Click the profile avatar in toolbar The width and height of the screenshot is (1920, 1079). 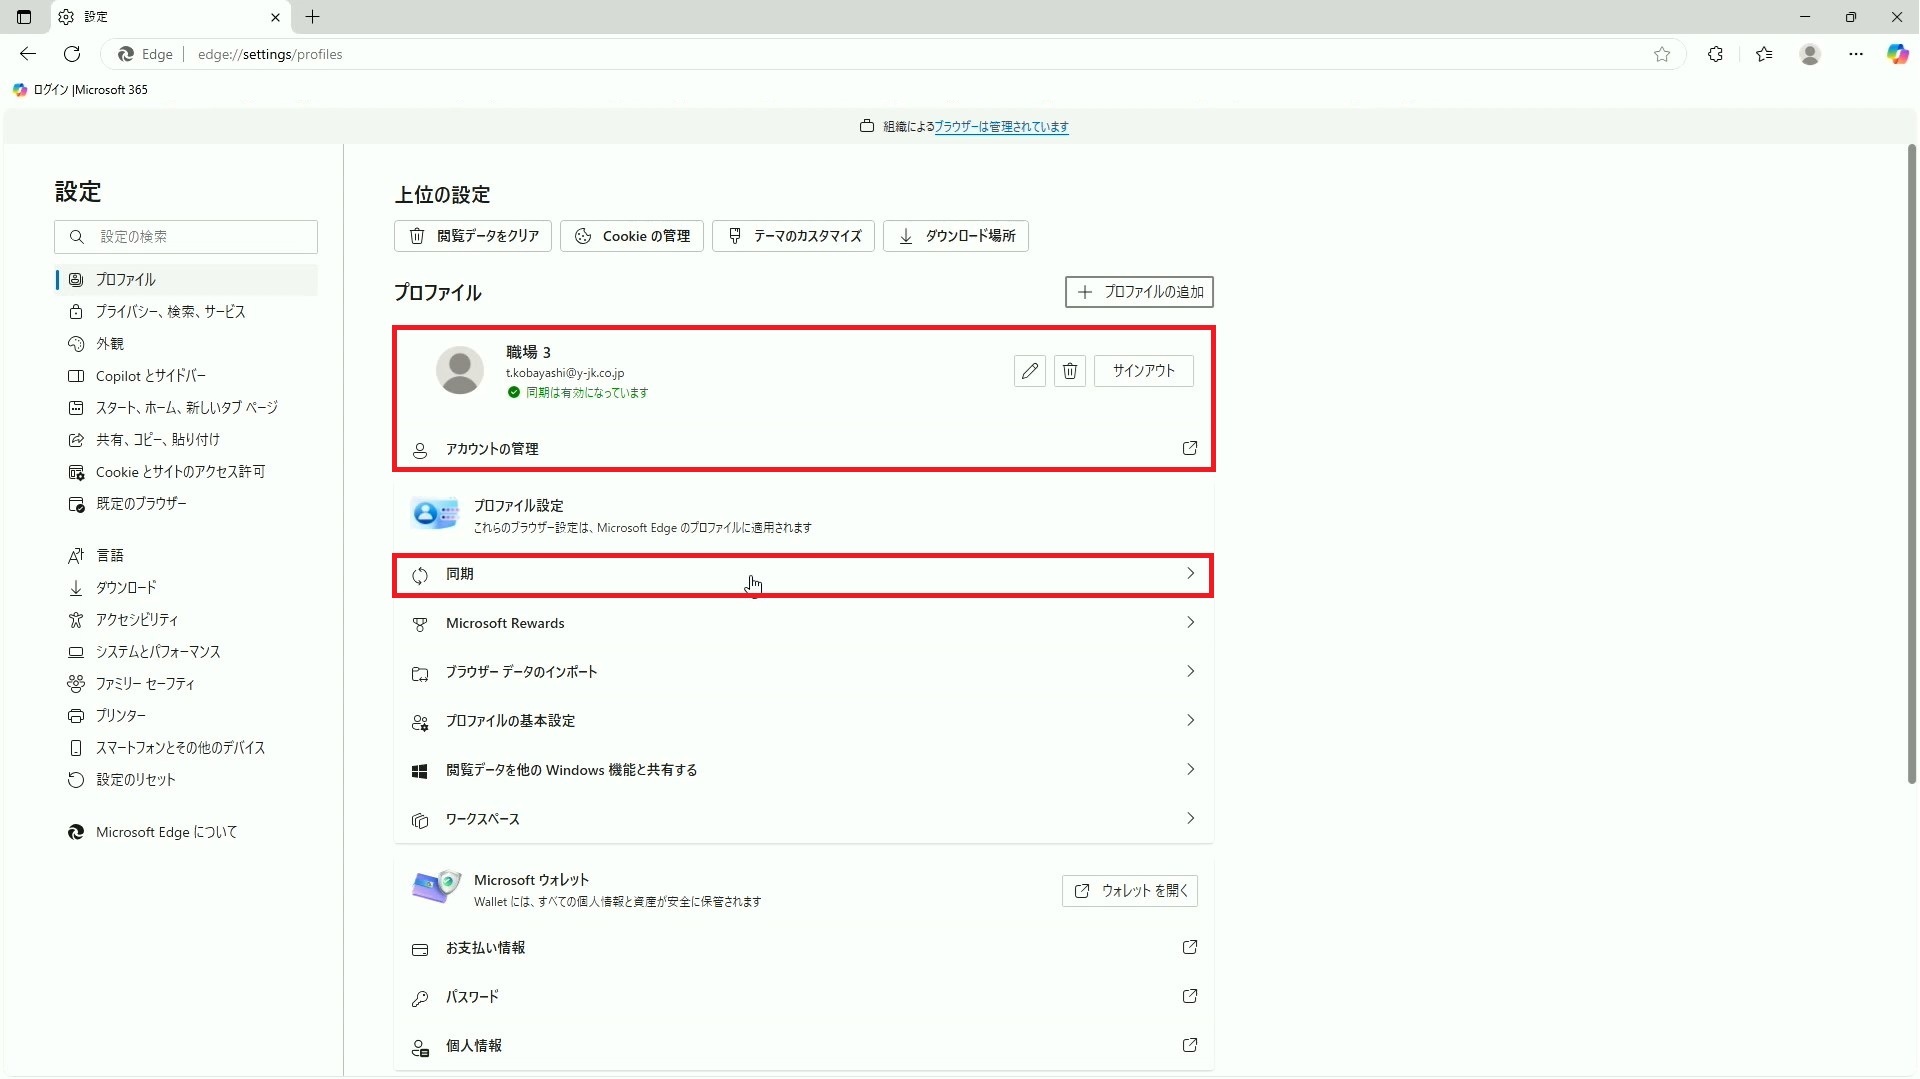coord(1809,54)
